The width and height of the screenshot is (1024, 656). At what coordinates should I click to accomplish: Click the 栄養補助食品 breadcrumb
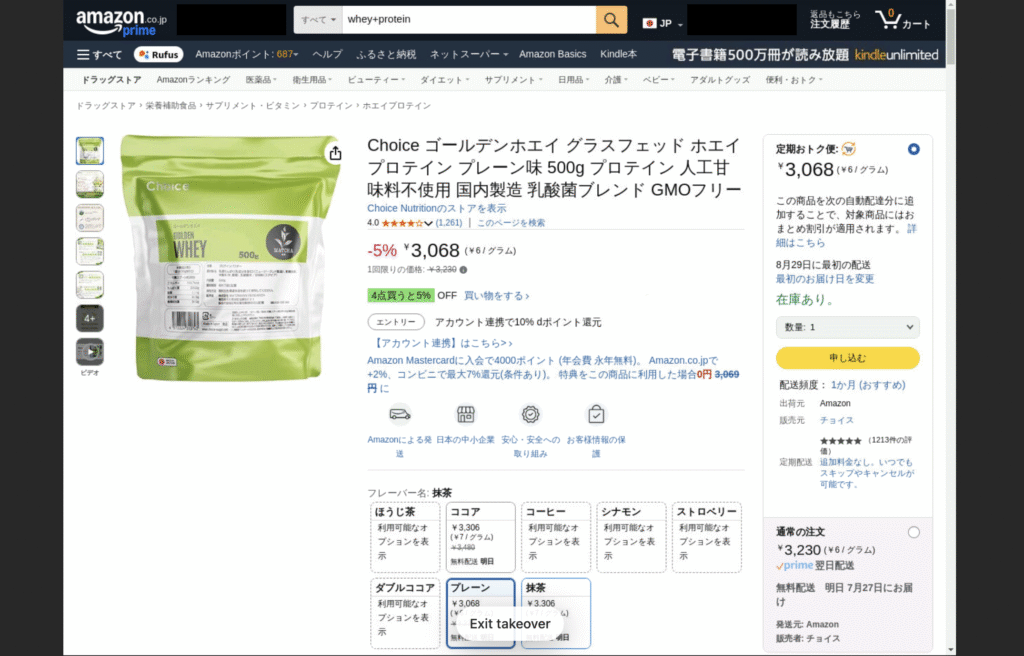[170, 105]
